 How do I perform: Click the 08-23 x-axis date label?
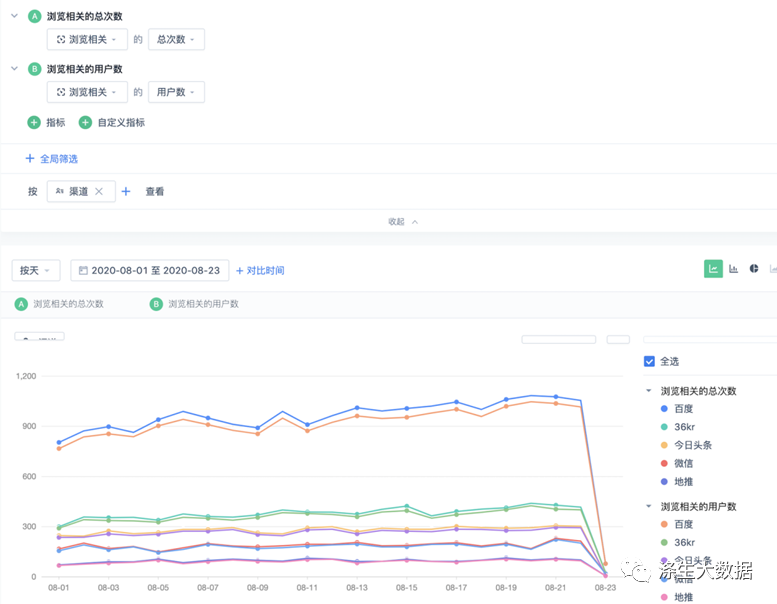point(605,587)
